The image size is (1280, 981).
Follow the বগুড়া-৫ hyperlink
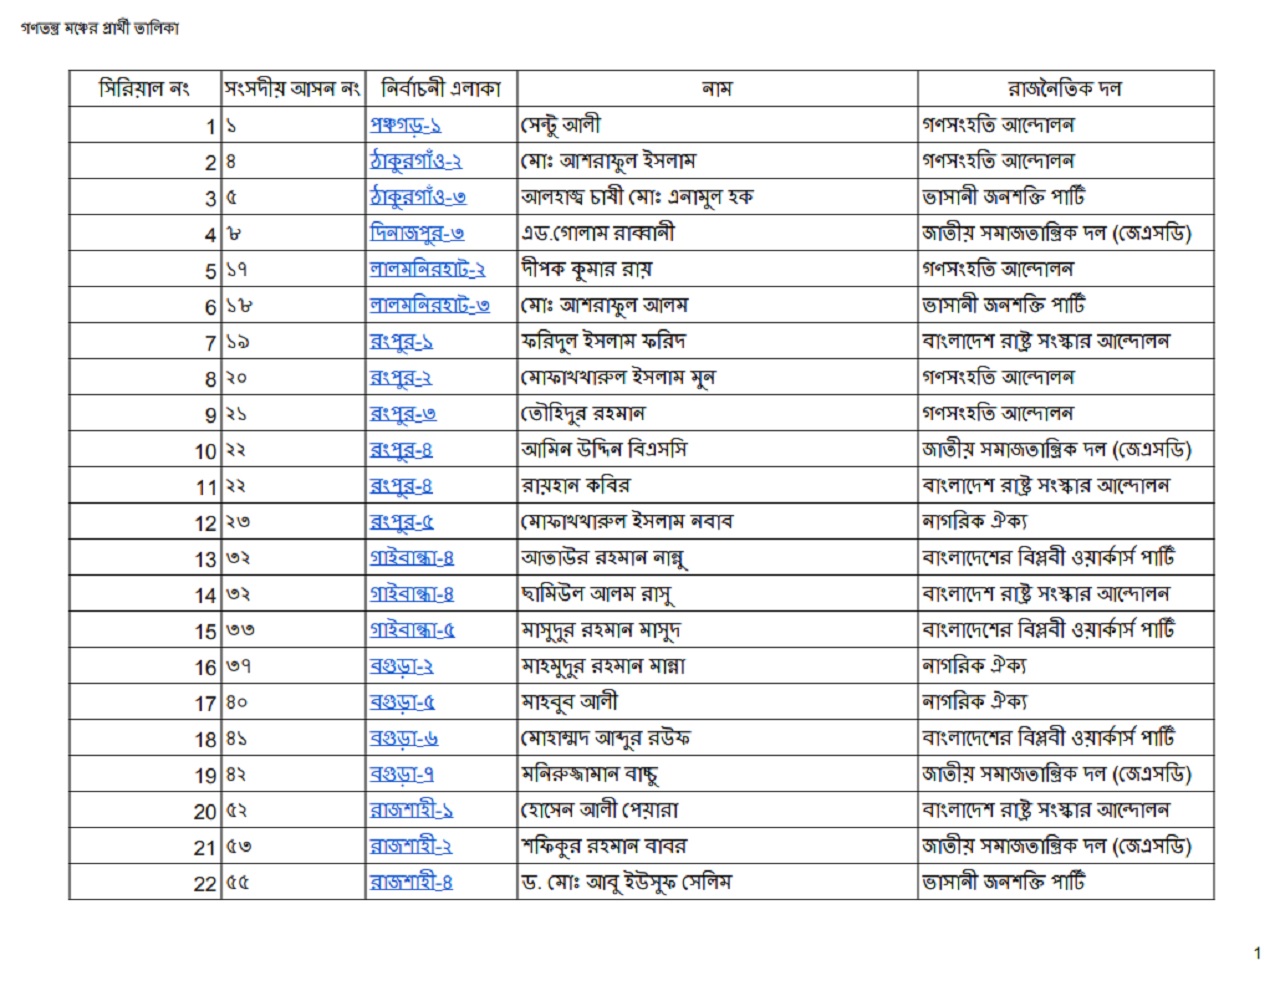(402, 703)
